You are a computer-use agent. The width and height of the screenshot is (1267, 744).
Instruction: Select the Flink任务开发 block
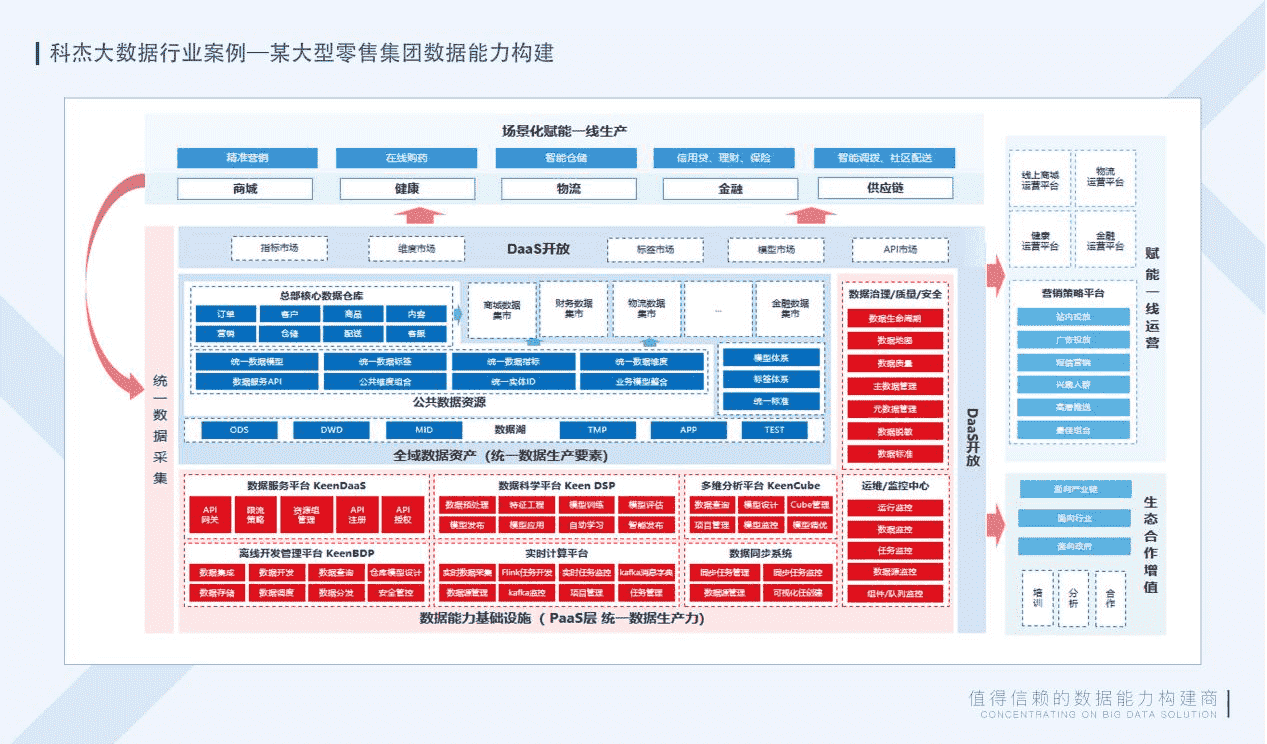coord(526,573)
